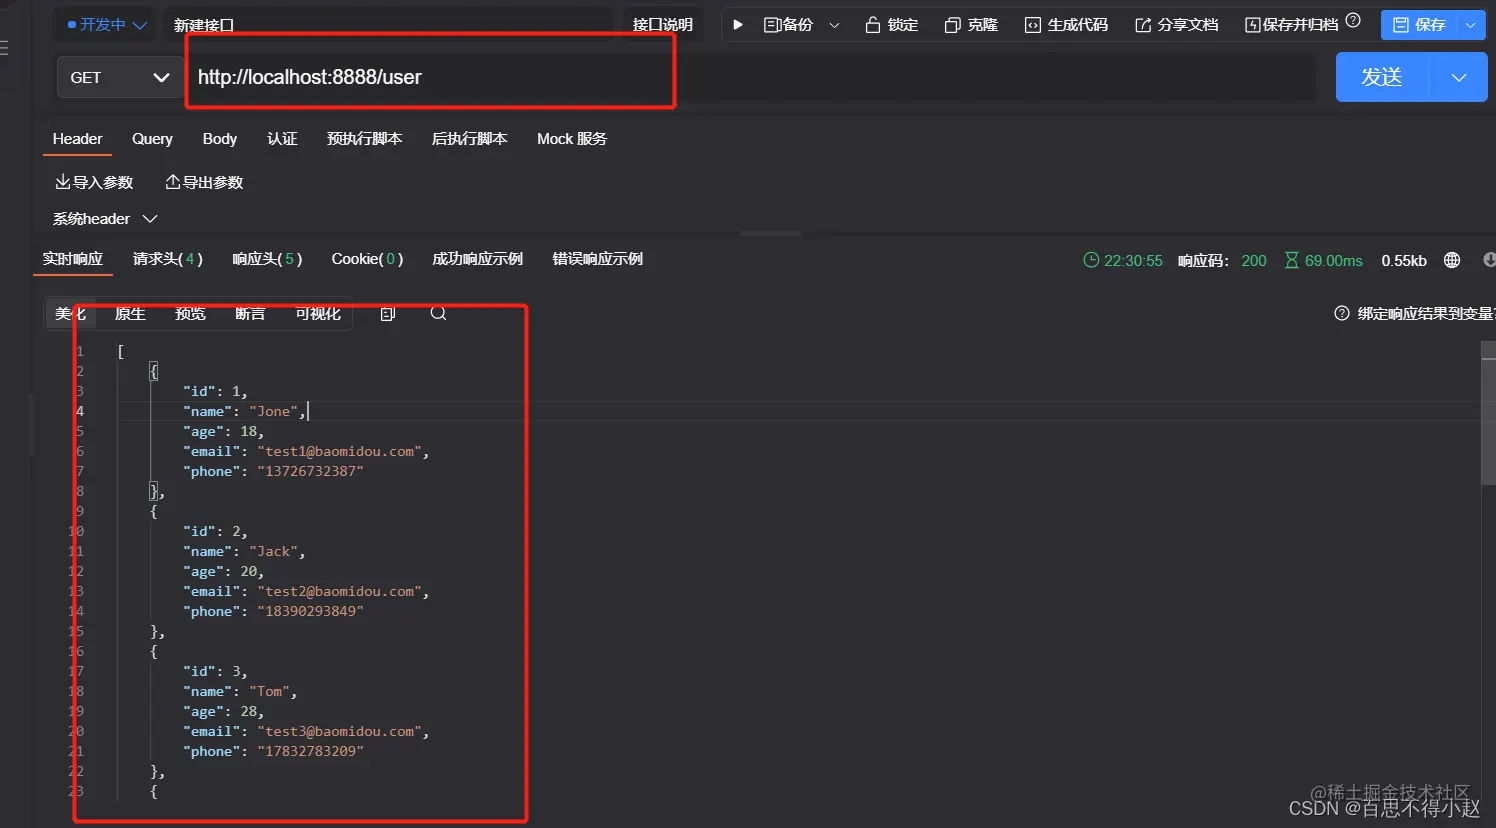Open the 开发中 status dropdown

point(107,25)
